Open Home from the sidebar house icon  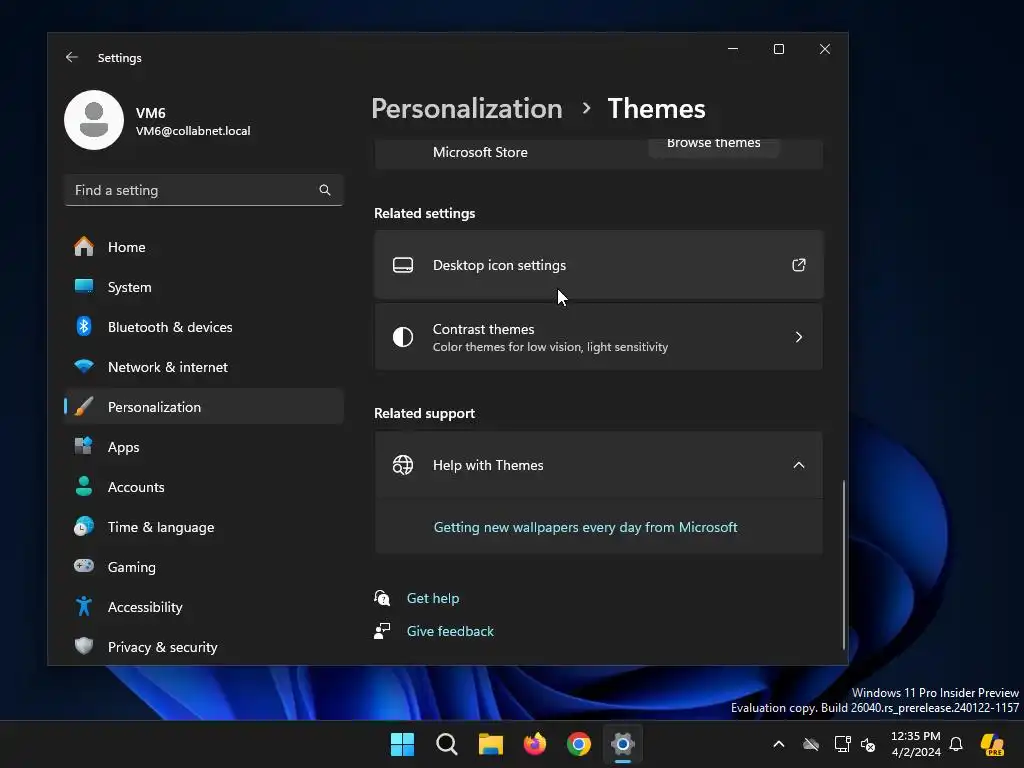[x=84, y=247]
